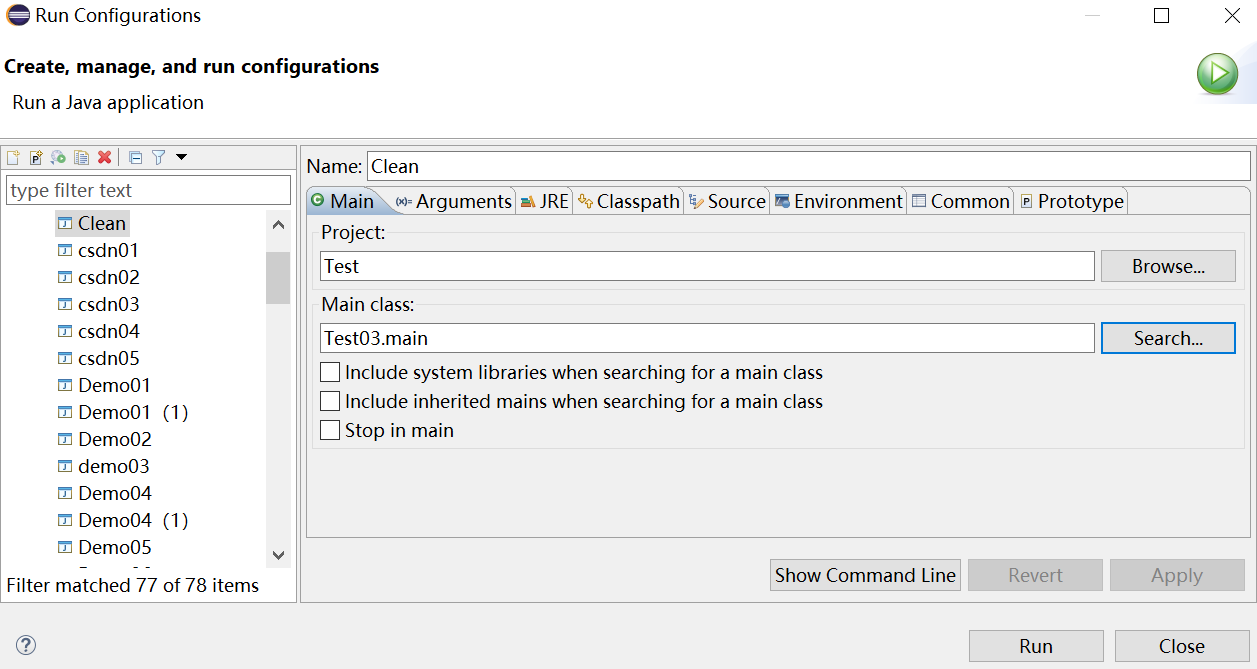The image size is (1257, 669).
Task: Click the New configuration prototype icon
Action: pyautogui.click(x=36, y=157)
